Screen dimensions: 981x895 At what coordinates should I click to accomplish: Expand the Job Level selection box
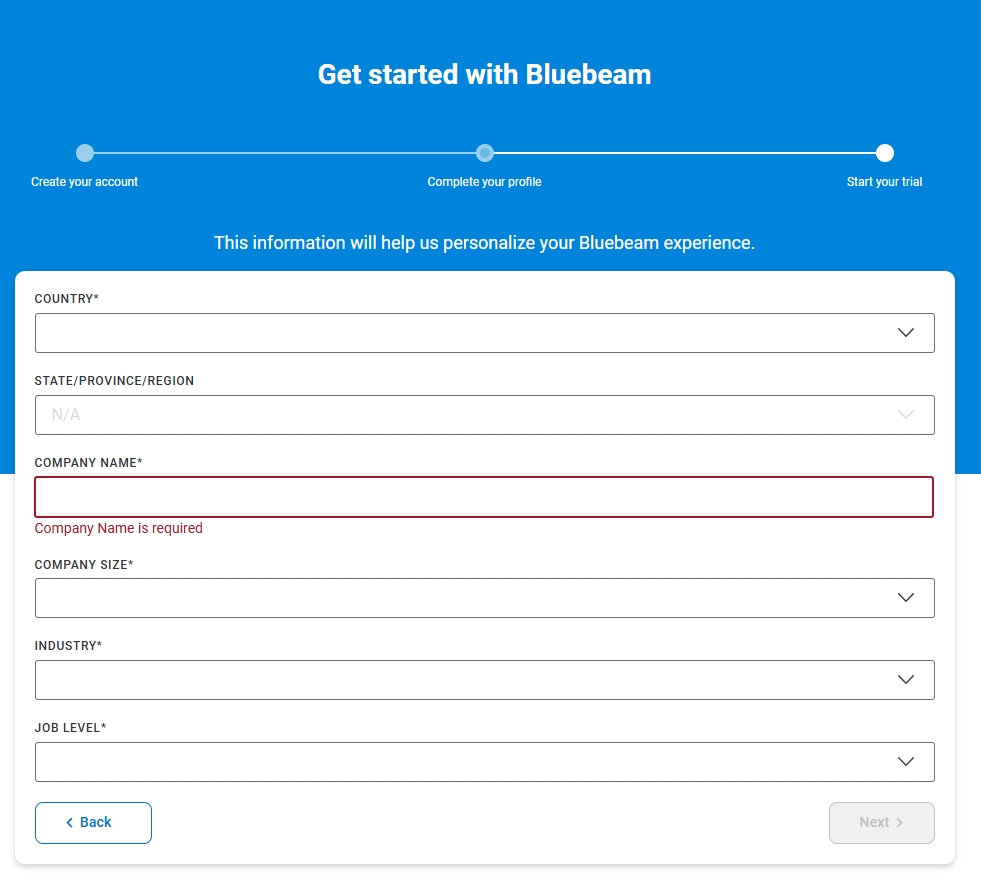click(x=470, y=762)
